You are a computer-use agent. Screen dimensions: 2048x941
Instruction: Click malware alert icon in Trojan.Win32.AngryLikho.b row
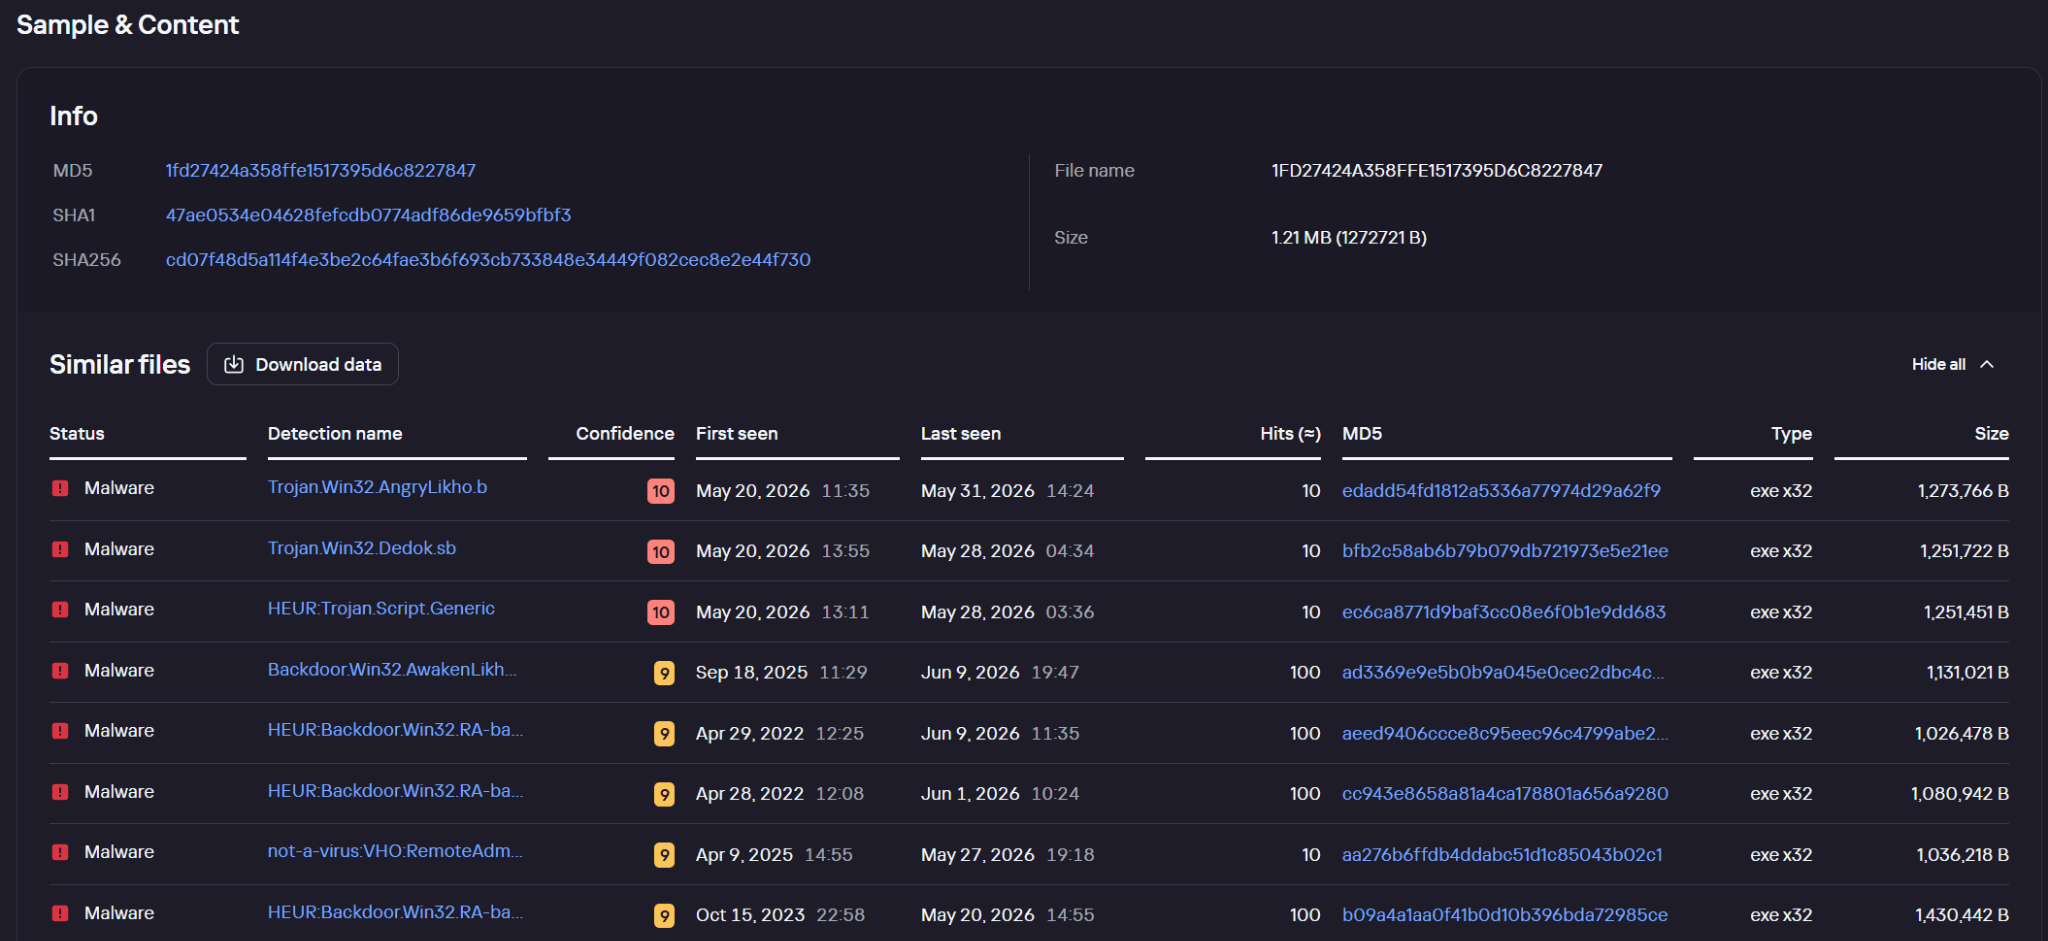(60, 488)
